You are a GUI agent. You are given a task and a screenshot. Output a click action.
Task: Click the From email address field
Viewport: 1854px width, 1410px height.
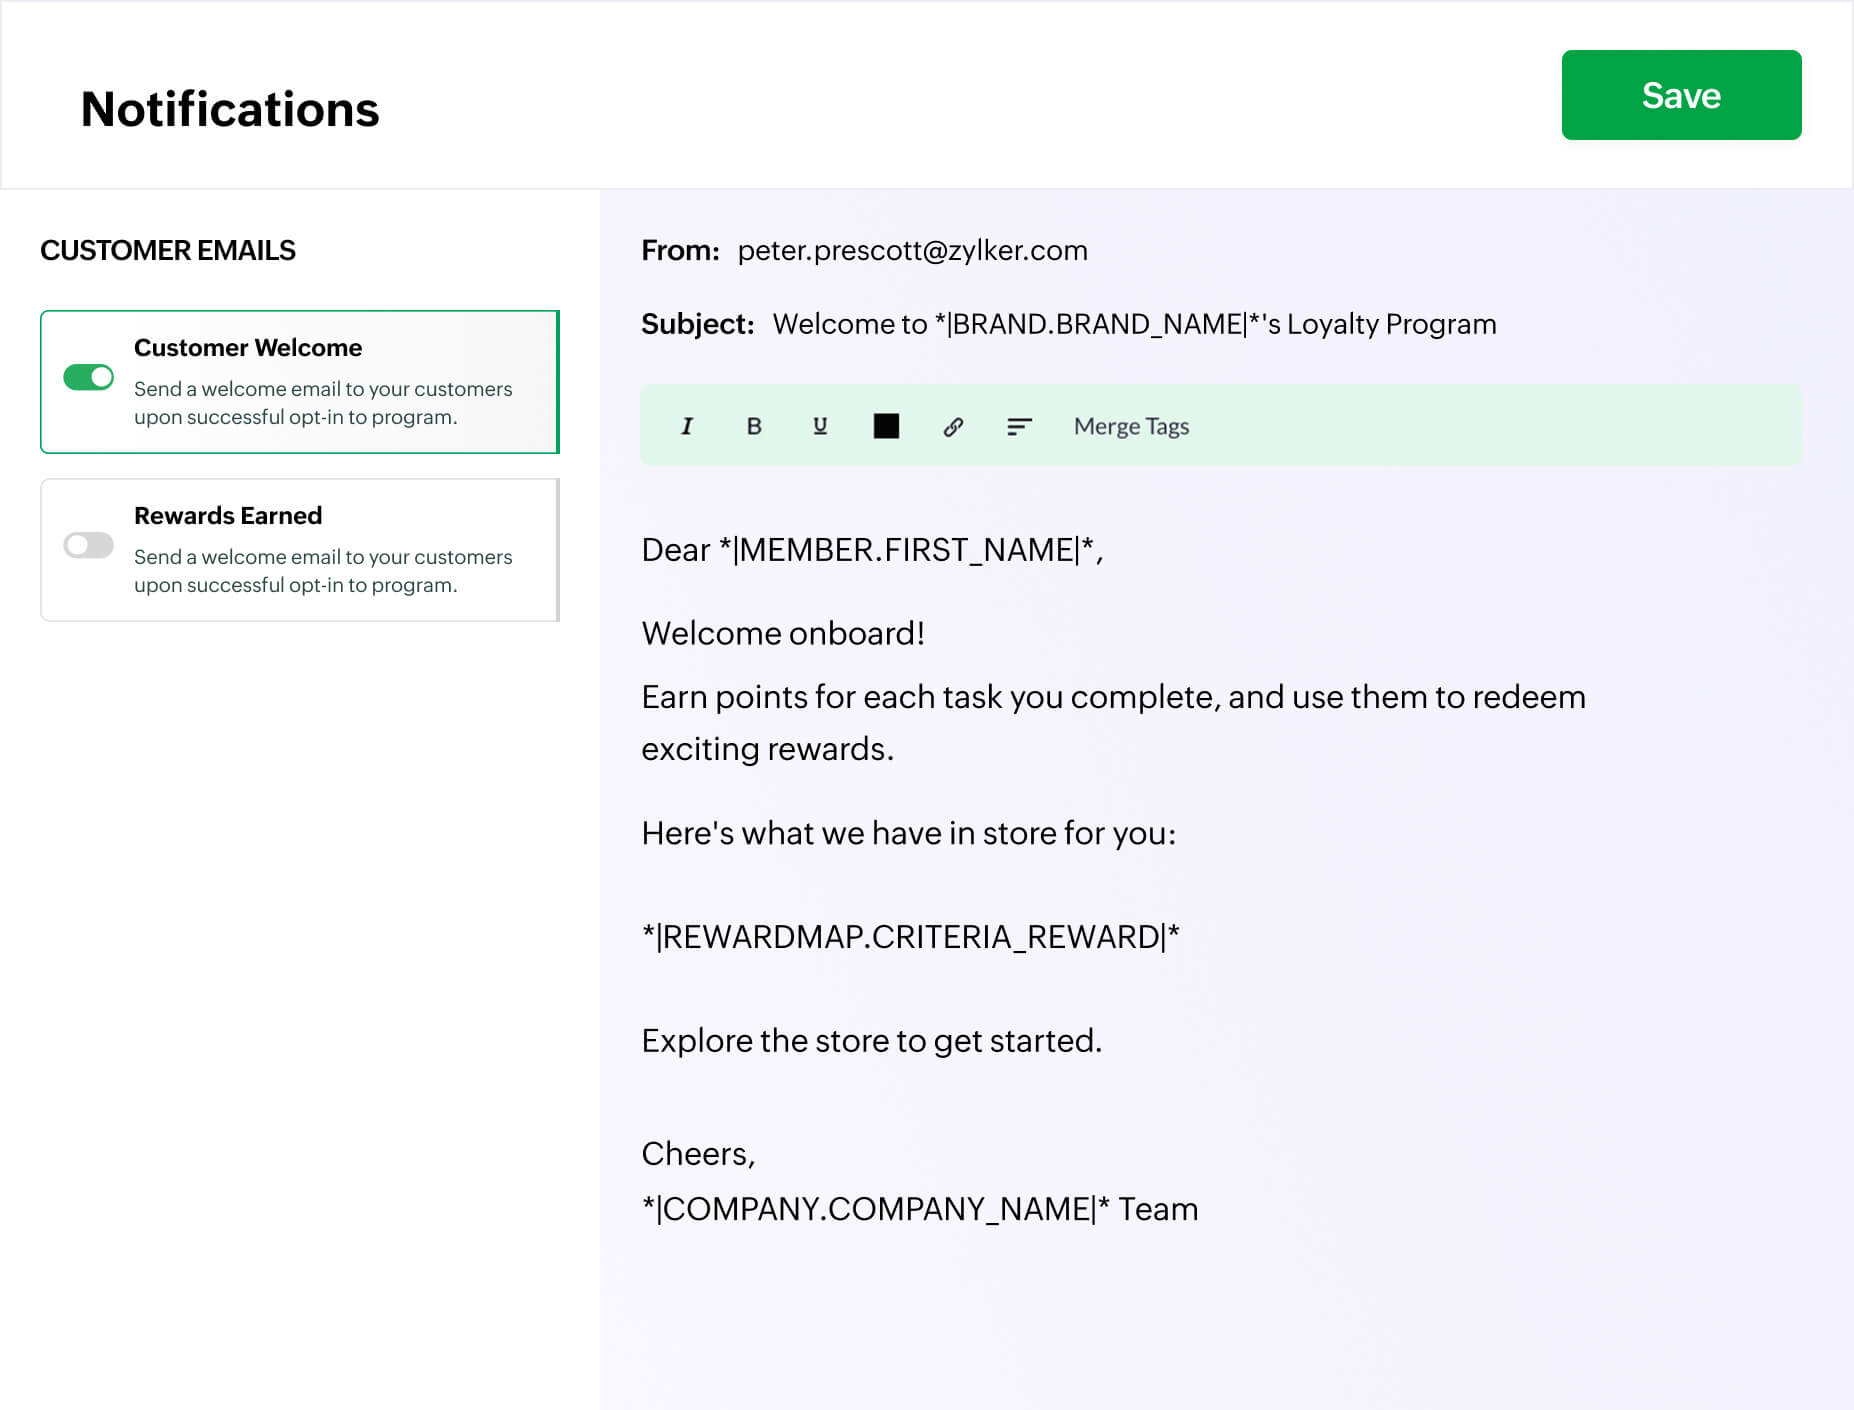point(912,251)
